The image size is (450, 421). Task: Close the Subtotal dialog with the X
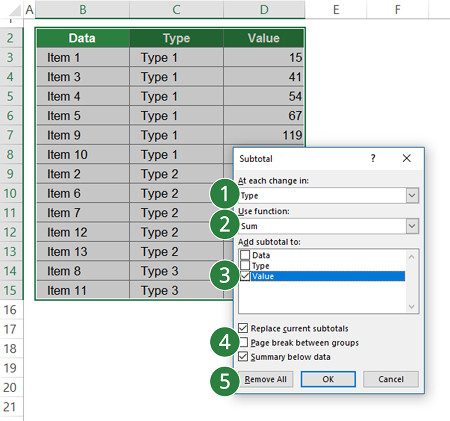click(407, 158)
